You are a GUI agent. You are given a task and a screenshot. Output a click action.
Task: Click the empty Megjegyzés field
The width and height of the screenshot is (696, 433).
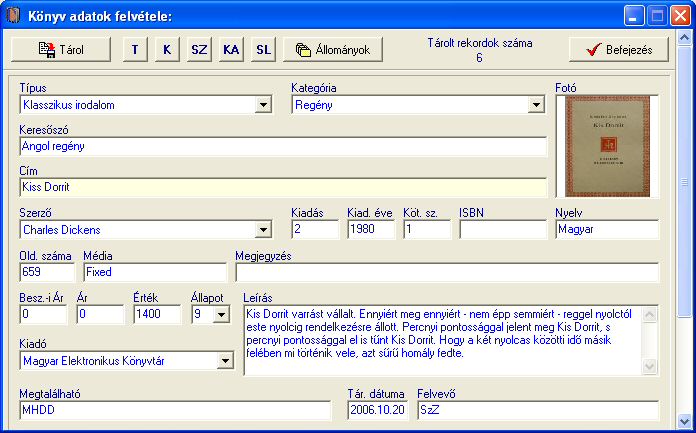447,272
